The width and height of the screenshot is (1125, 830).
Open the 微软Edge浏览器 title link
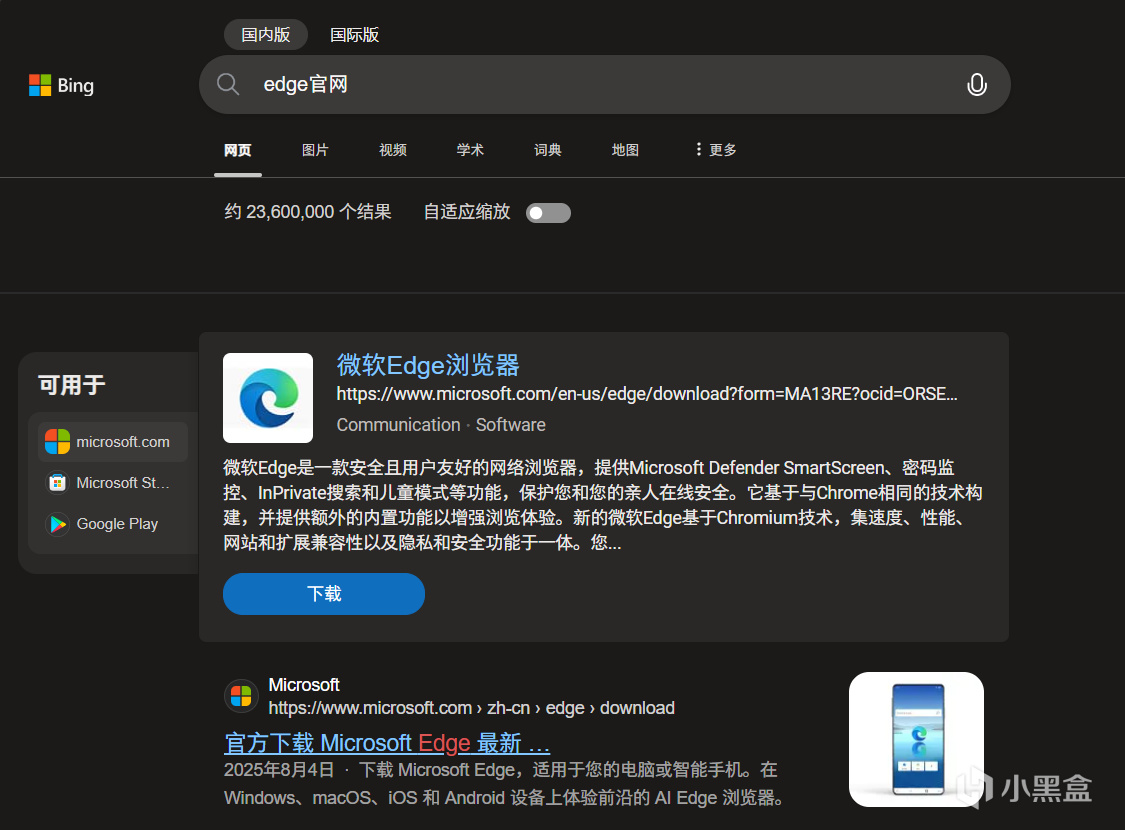pos(428,365)
